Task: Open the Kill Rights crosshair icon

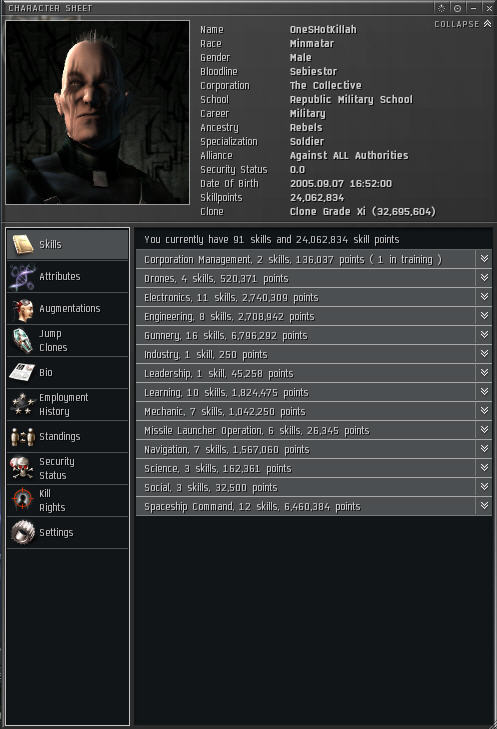Action: (23, 500)
